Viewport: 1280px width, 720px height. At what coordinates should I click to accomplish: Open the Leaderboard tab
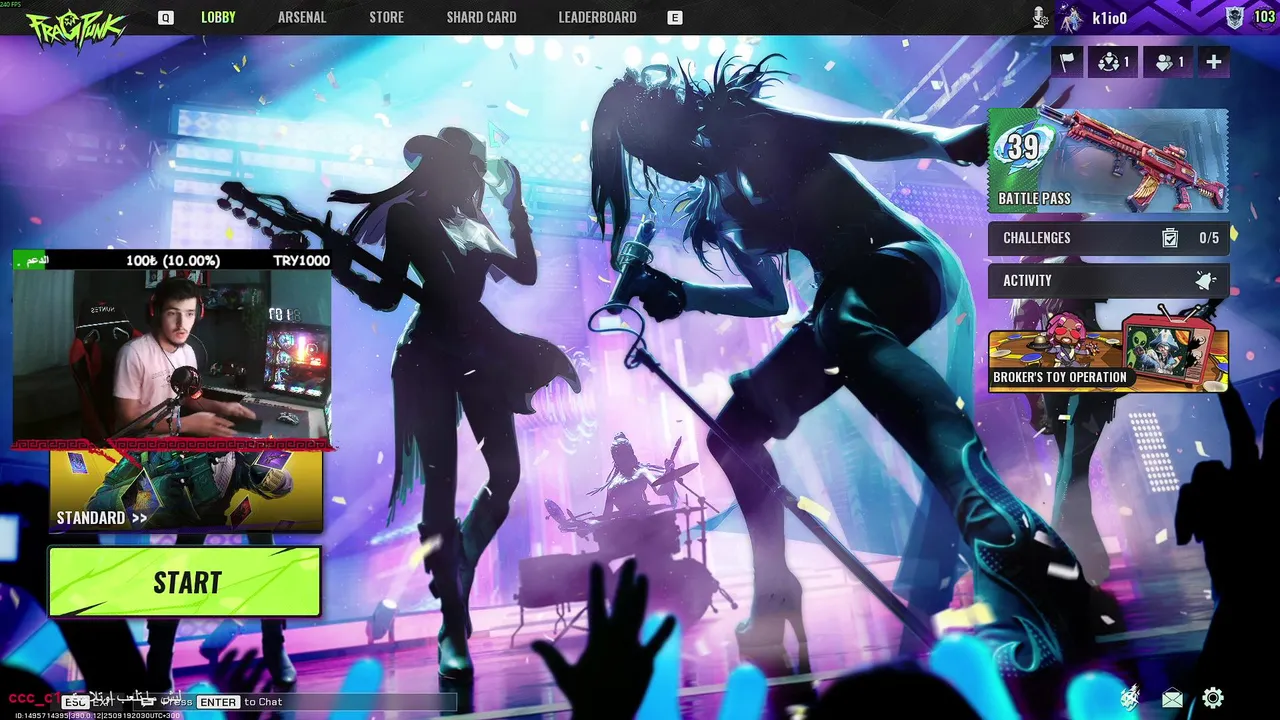pyautogui.click(x=597, y=18)
